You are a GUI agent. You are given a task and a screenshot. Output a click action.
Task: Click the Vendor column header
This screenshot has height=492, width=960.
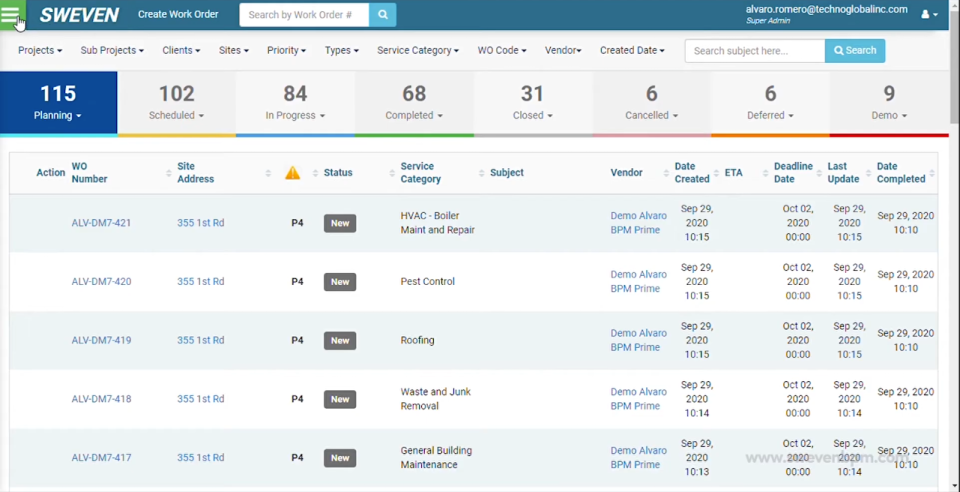(626, 173)
